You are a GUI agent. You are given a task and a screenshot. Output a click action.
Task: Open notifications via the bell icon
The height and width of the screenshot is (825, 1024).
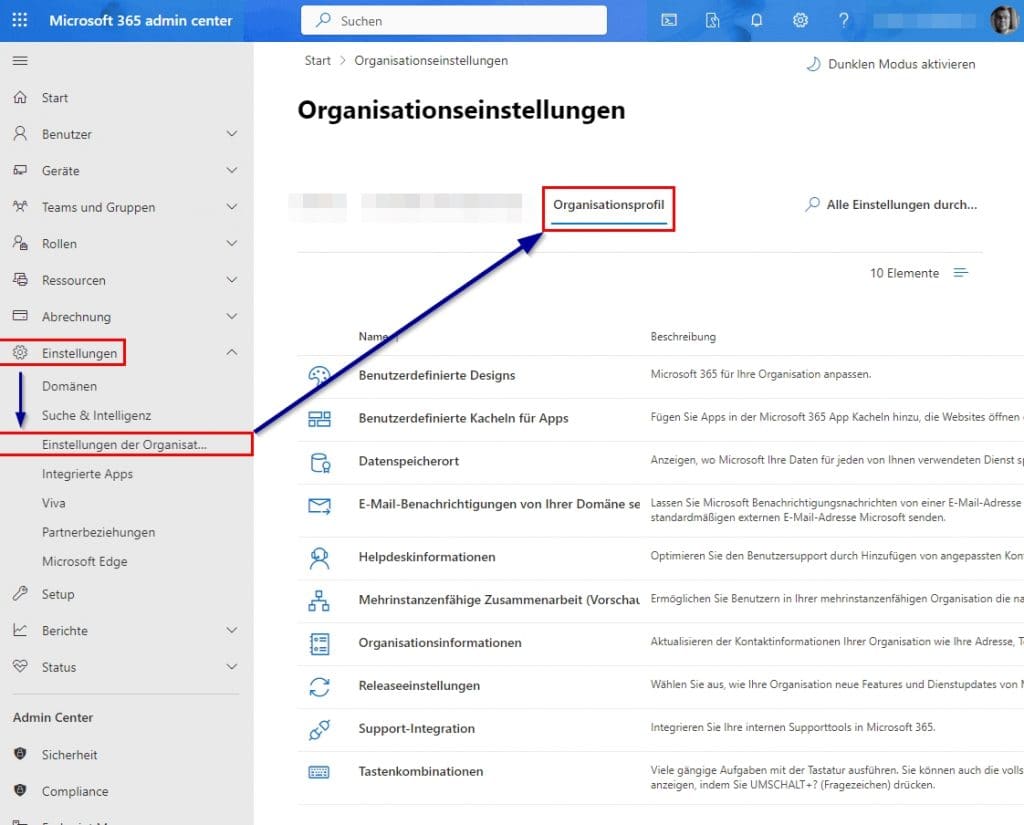757,20
